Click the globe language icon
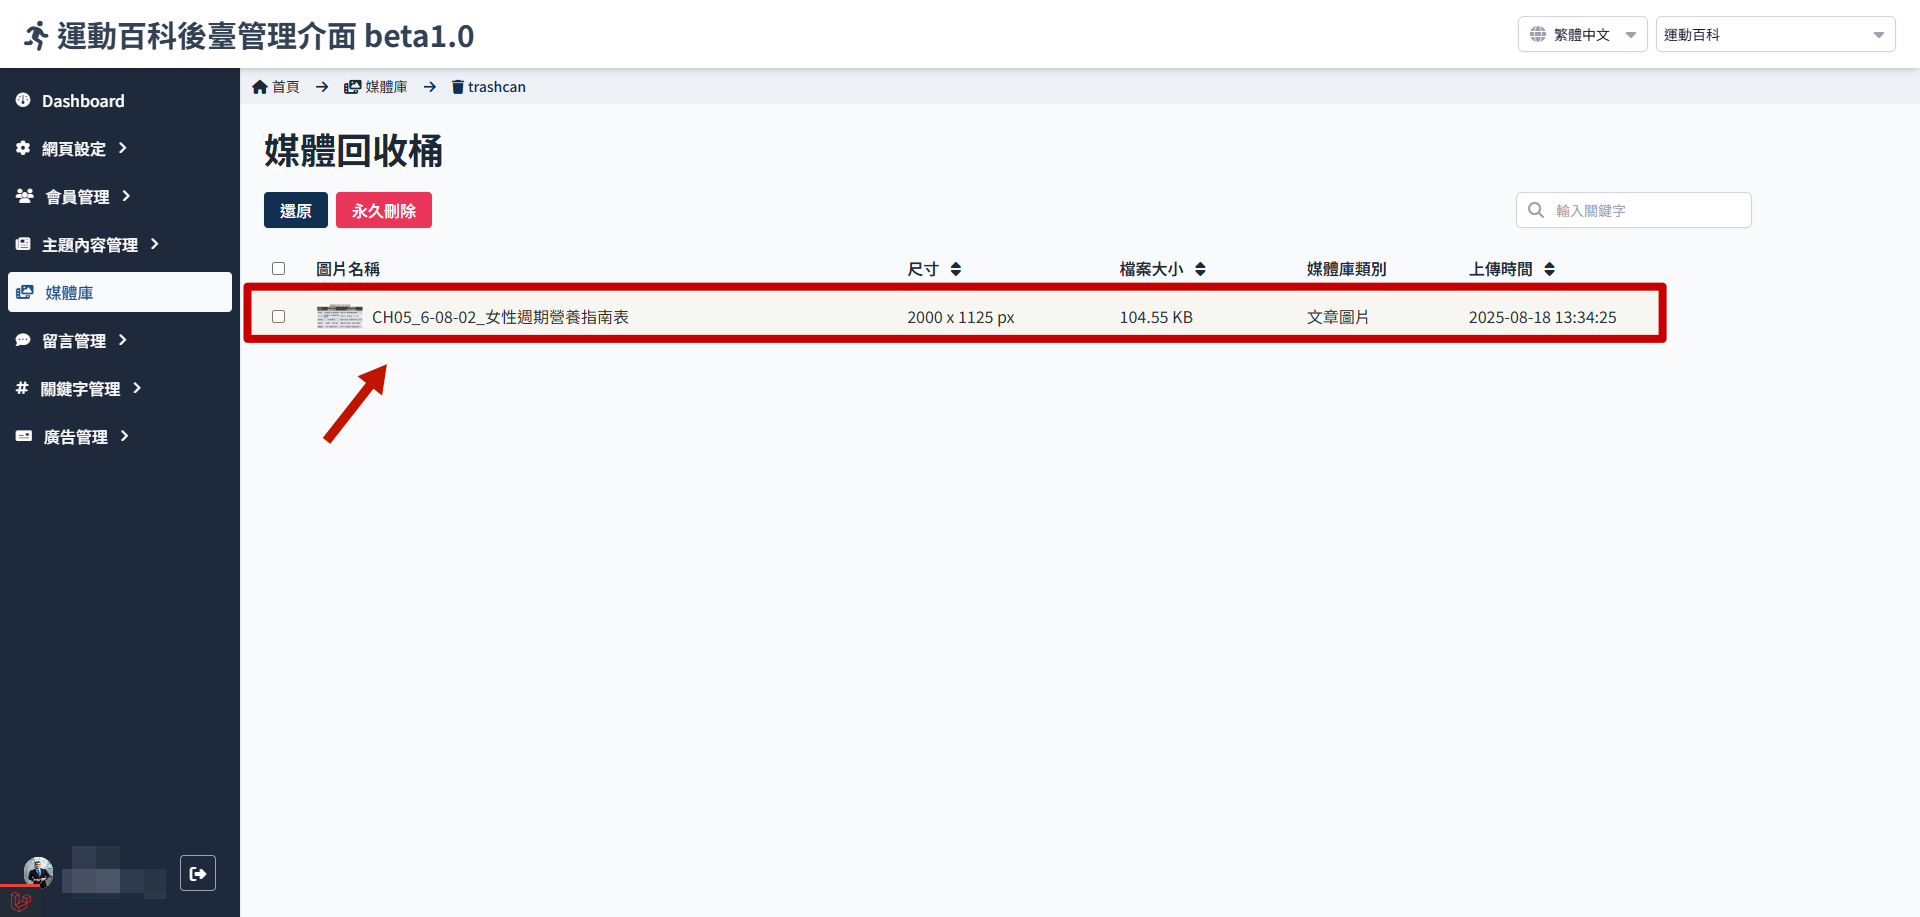 [x=1538, y=34]
